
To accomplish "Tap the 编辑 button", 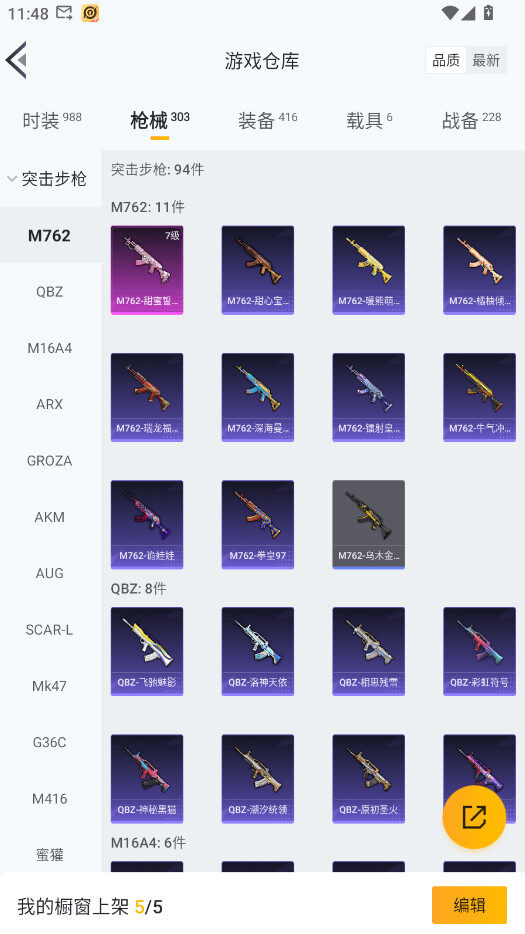I will (470, 905).
